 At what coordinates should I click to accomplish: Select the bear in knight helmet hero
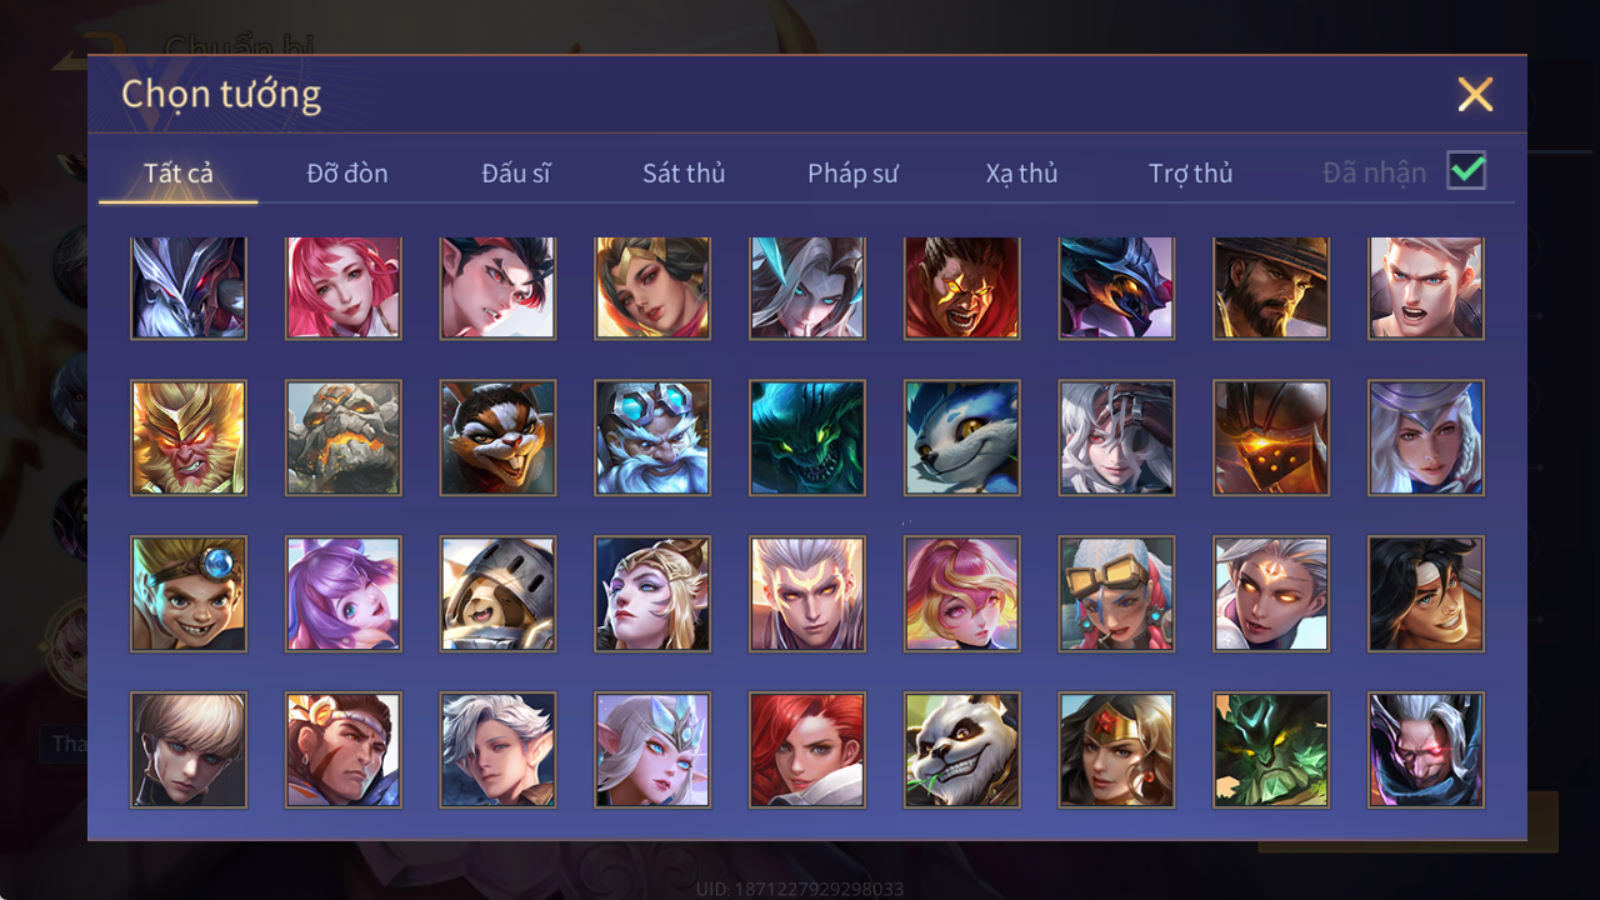[498, 594]
